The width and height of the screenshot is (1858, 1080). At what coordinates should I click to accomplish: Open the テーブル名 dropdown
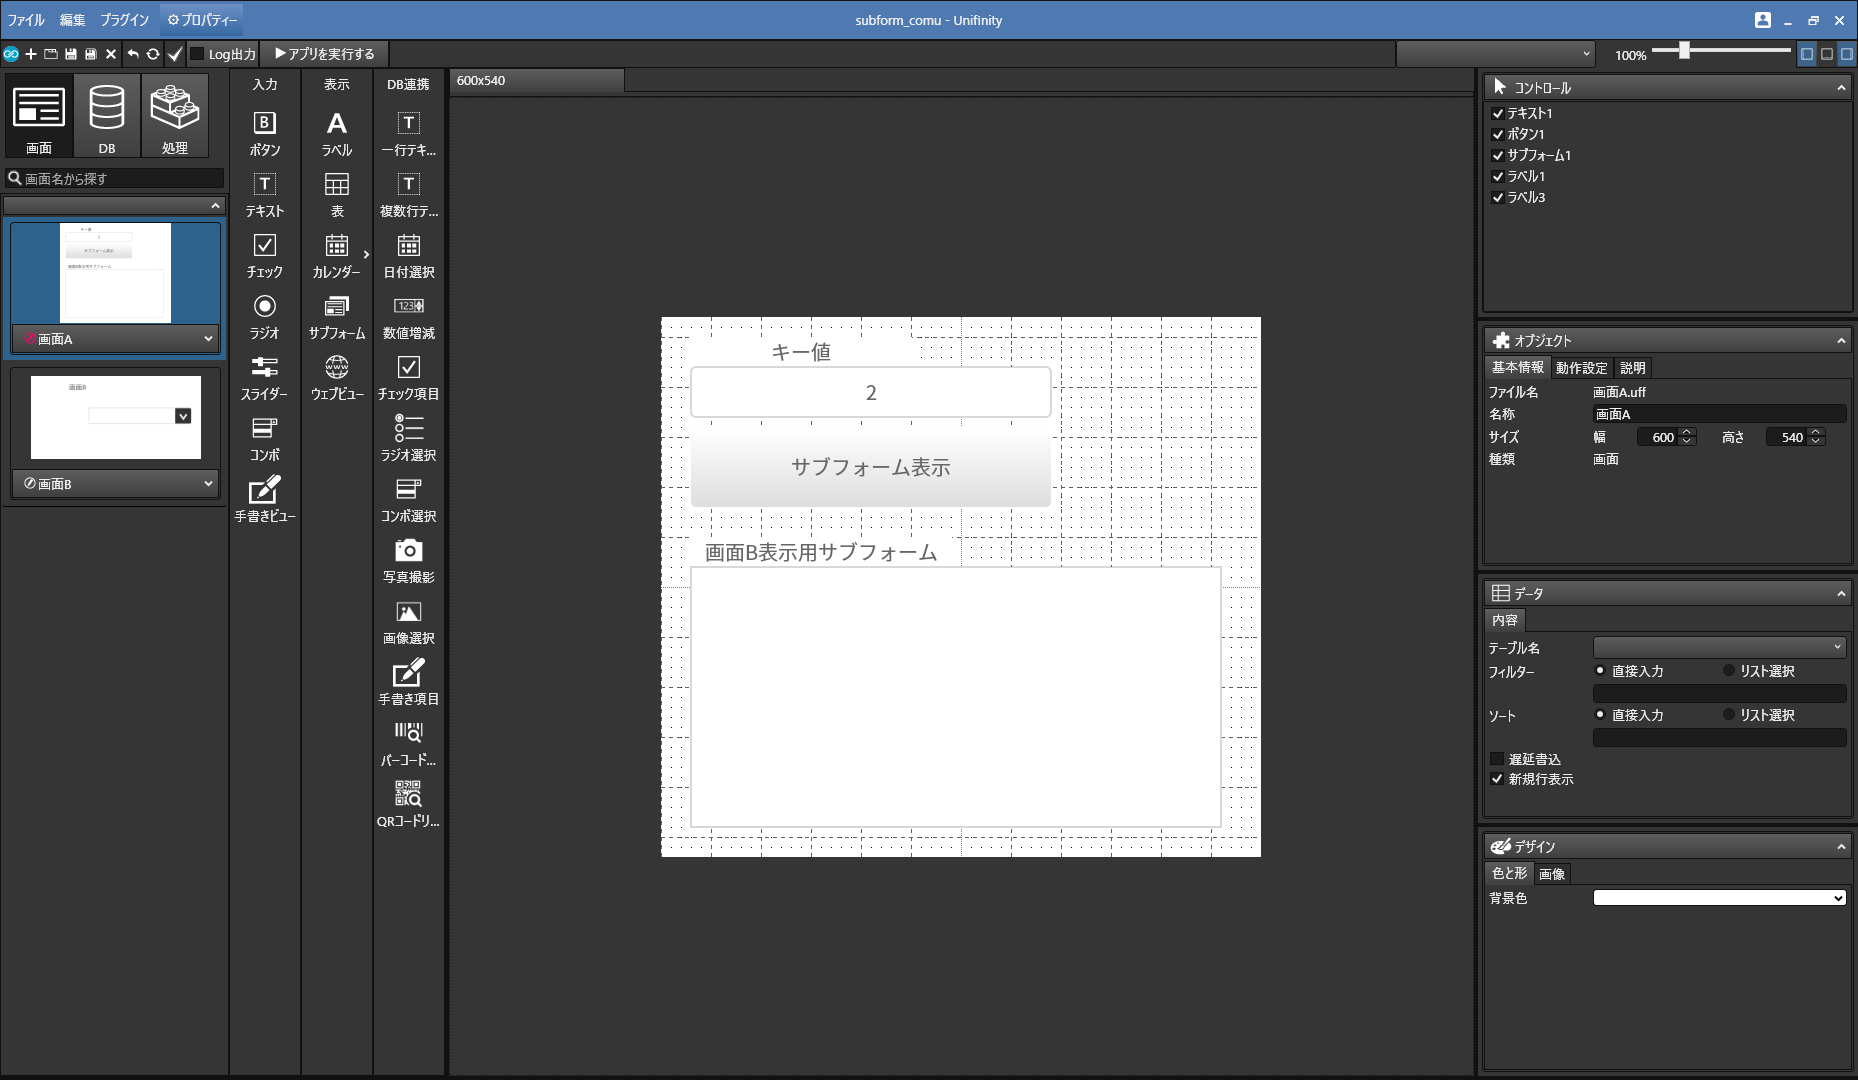pyautogui.click(x=1718, y=647)
